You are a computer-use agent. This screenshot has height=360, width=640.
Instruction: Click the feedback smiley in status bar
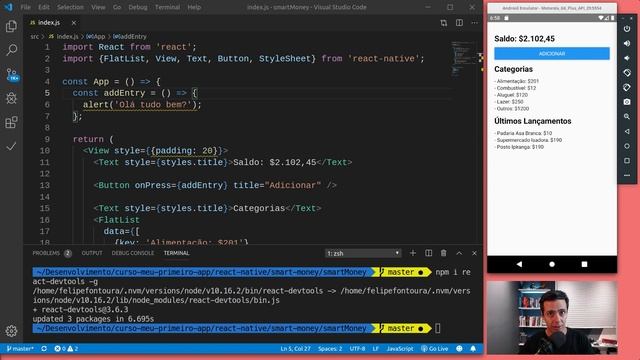click(459, 349)
